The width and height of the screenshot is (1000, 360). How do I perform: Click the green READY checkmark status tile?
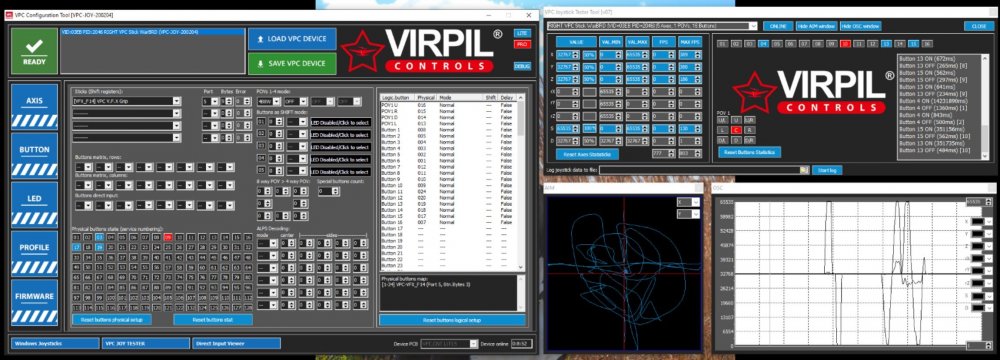click(x=34, y=50)
